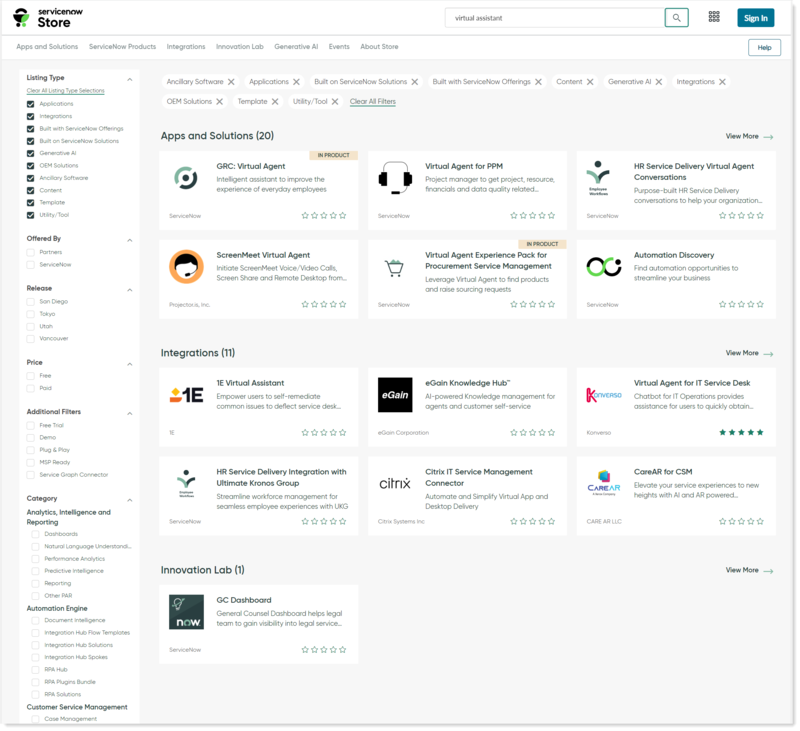Click Virtual Agent for PPM headset icon
The height and width of the screenshot is (731, 800).
(395, 178)
